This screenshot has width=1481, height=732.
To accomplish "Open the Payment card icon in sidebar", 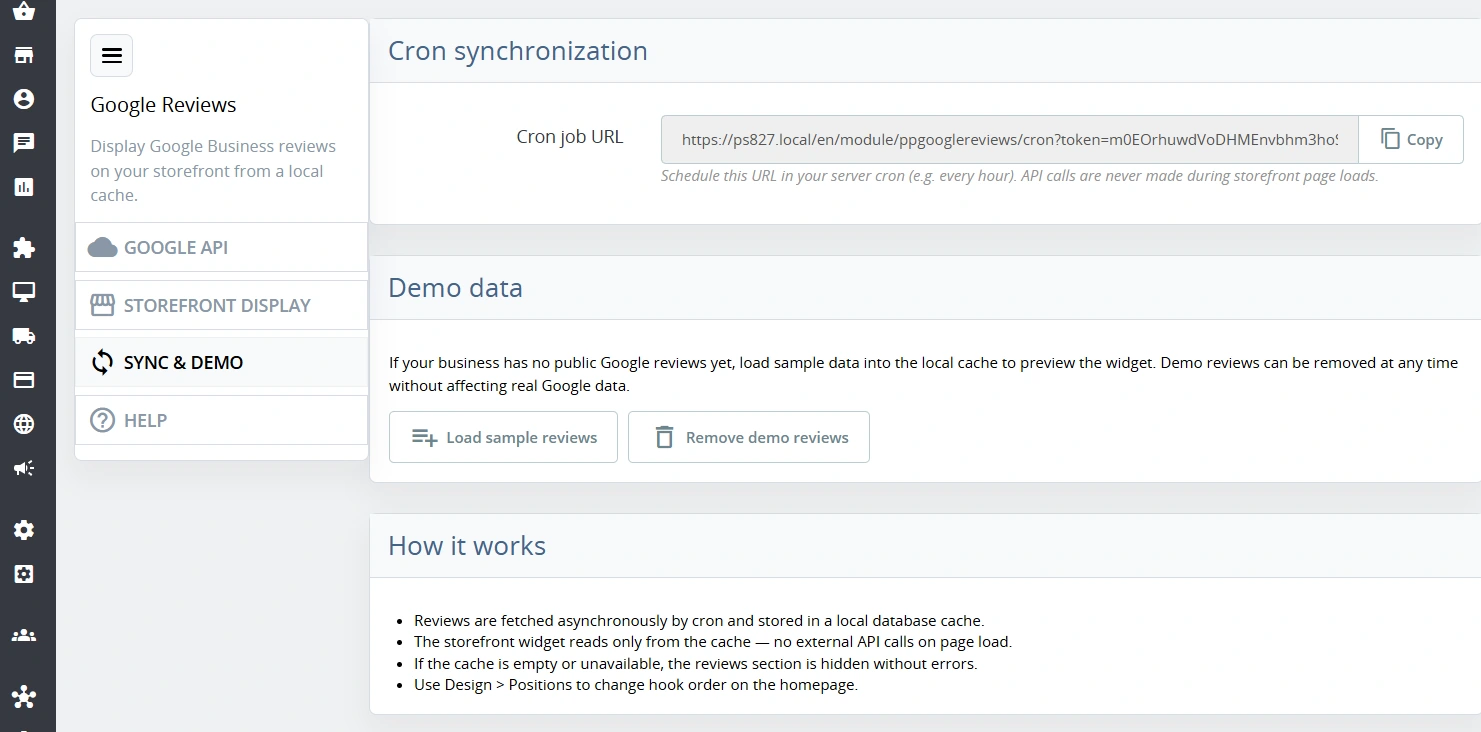I will (x=24, y=380).
